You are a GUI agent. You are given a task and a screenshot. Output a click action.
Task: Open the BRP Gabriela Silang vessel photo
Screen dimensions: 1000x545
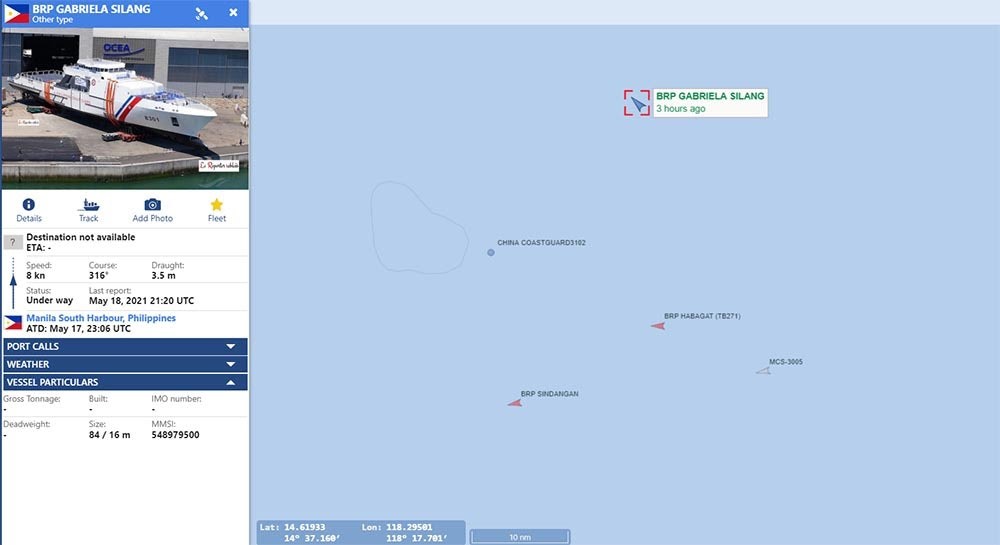pos(125,108)
